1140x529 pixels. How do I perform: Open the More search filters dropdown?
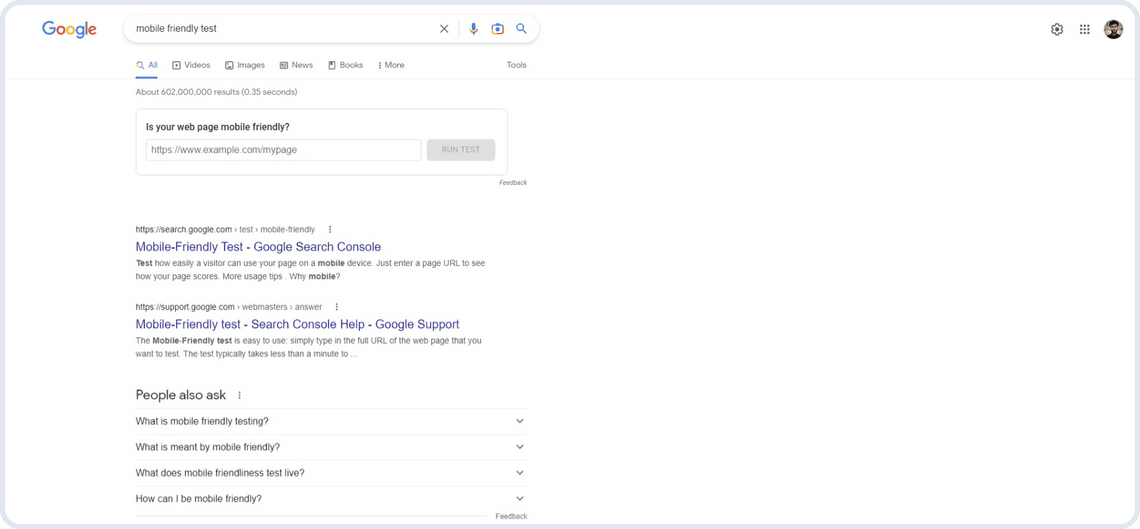pyautogui.click(x=391, y=65)
